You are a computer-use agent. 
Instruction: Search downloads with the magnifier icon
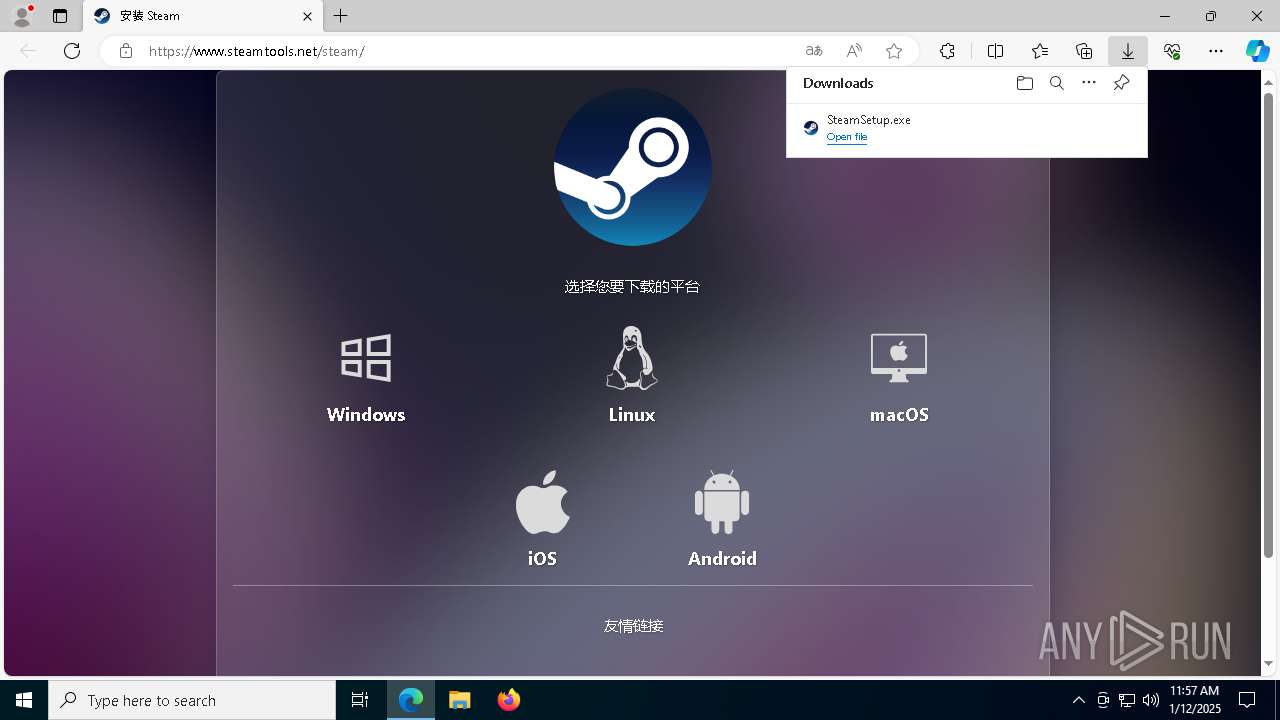click(1056, 83)
